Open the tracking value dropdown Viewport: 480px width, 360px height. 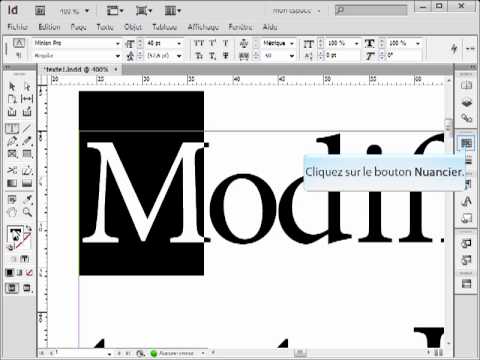(x=292, y=56)
